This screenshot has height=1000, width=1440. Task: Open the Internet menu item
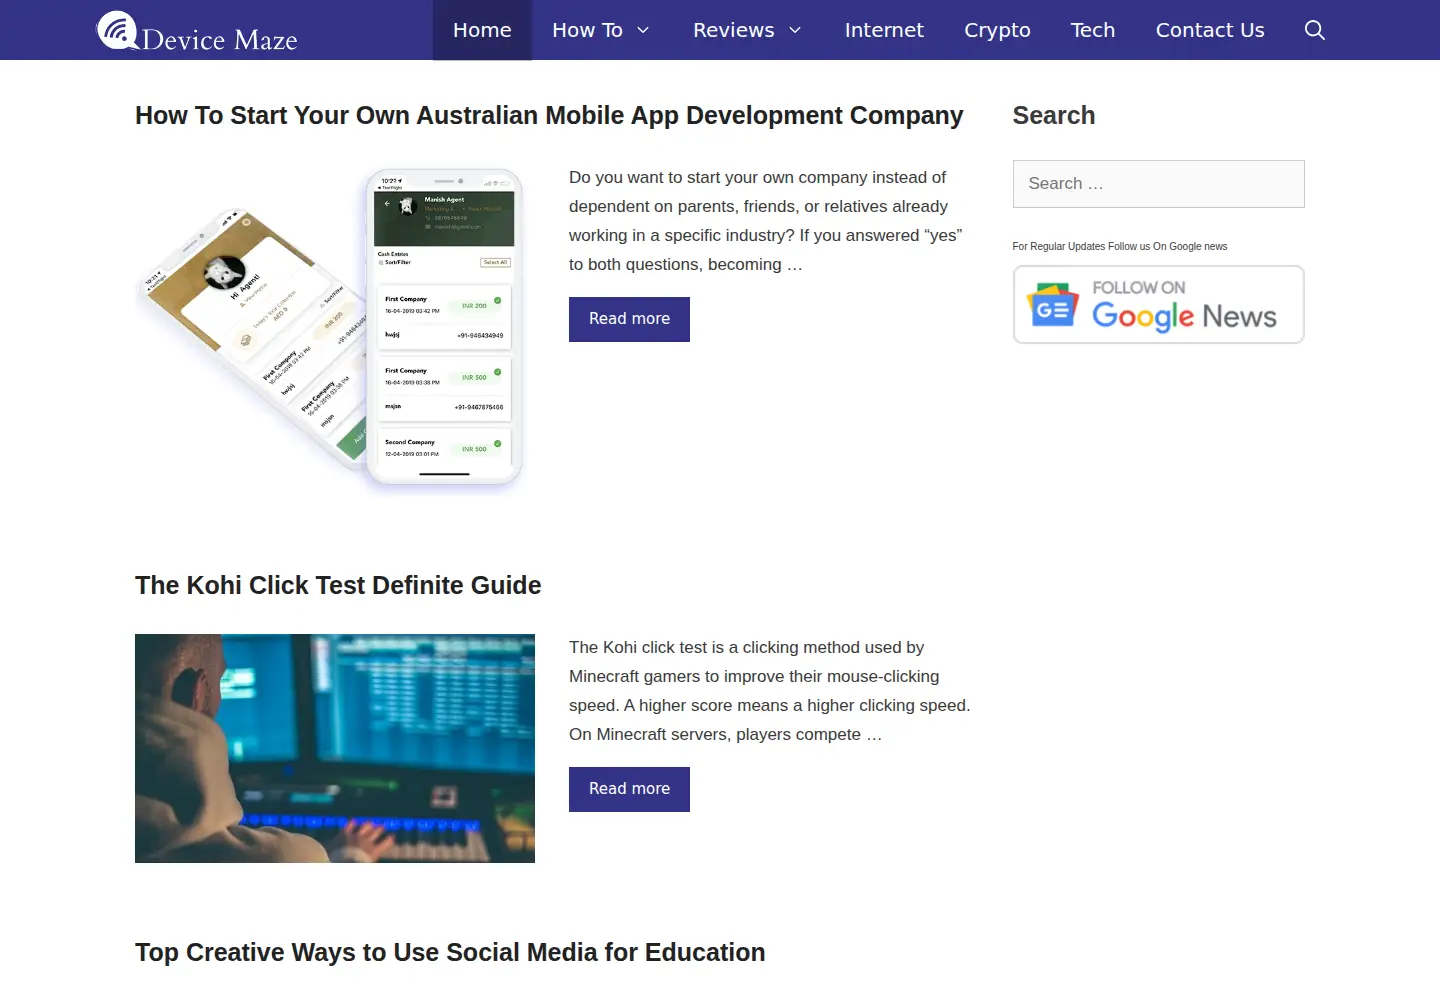[x=884, y=30]
